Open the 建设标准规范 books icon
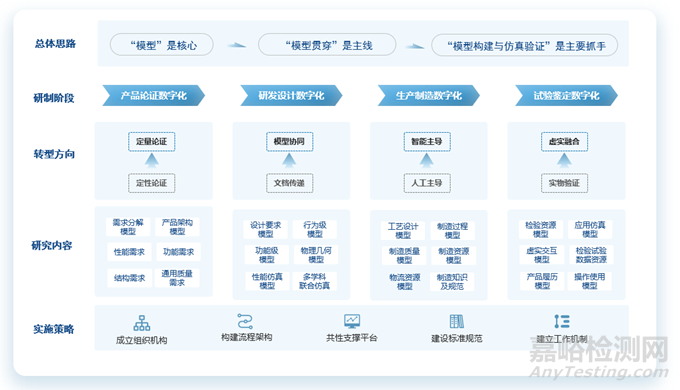Viewport: 680px width, 390px height. tap(457, 321)
